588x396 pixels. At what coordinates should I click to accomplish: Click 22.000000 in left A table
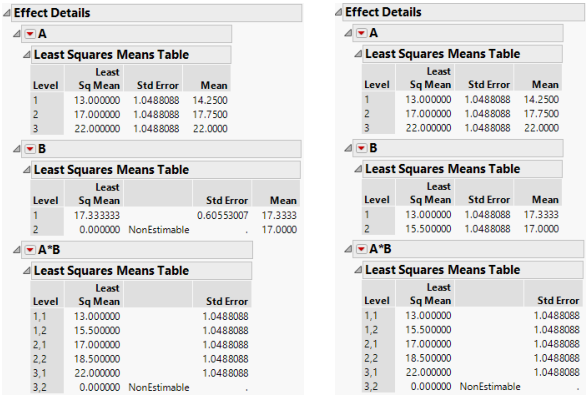pyautogui.click(x=97, y=129)
